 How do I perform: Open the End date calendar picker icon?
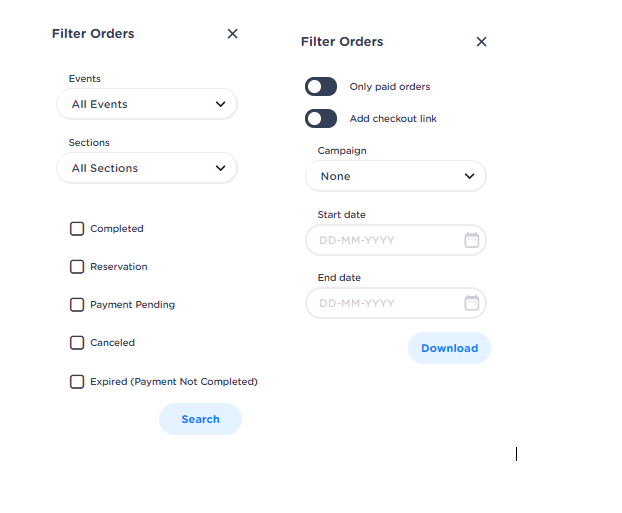472,303
